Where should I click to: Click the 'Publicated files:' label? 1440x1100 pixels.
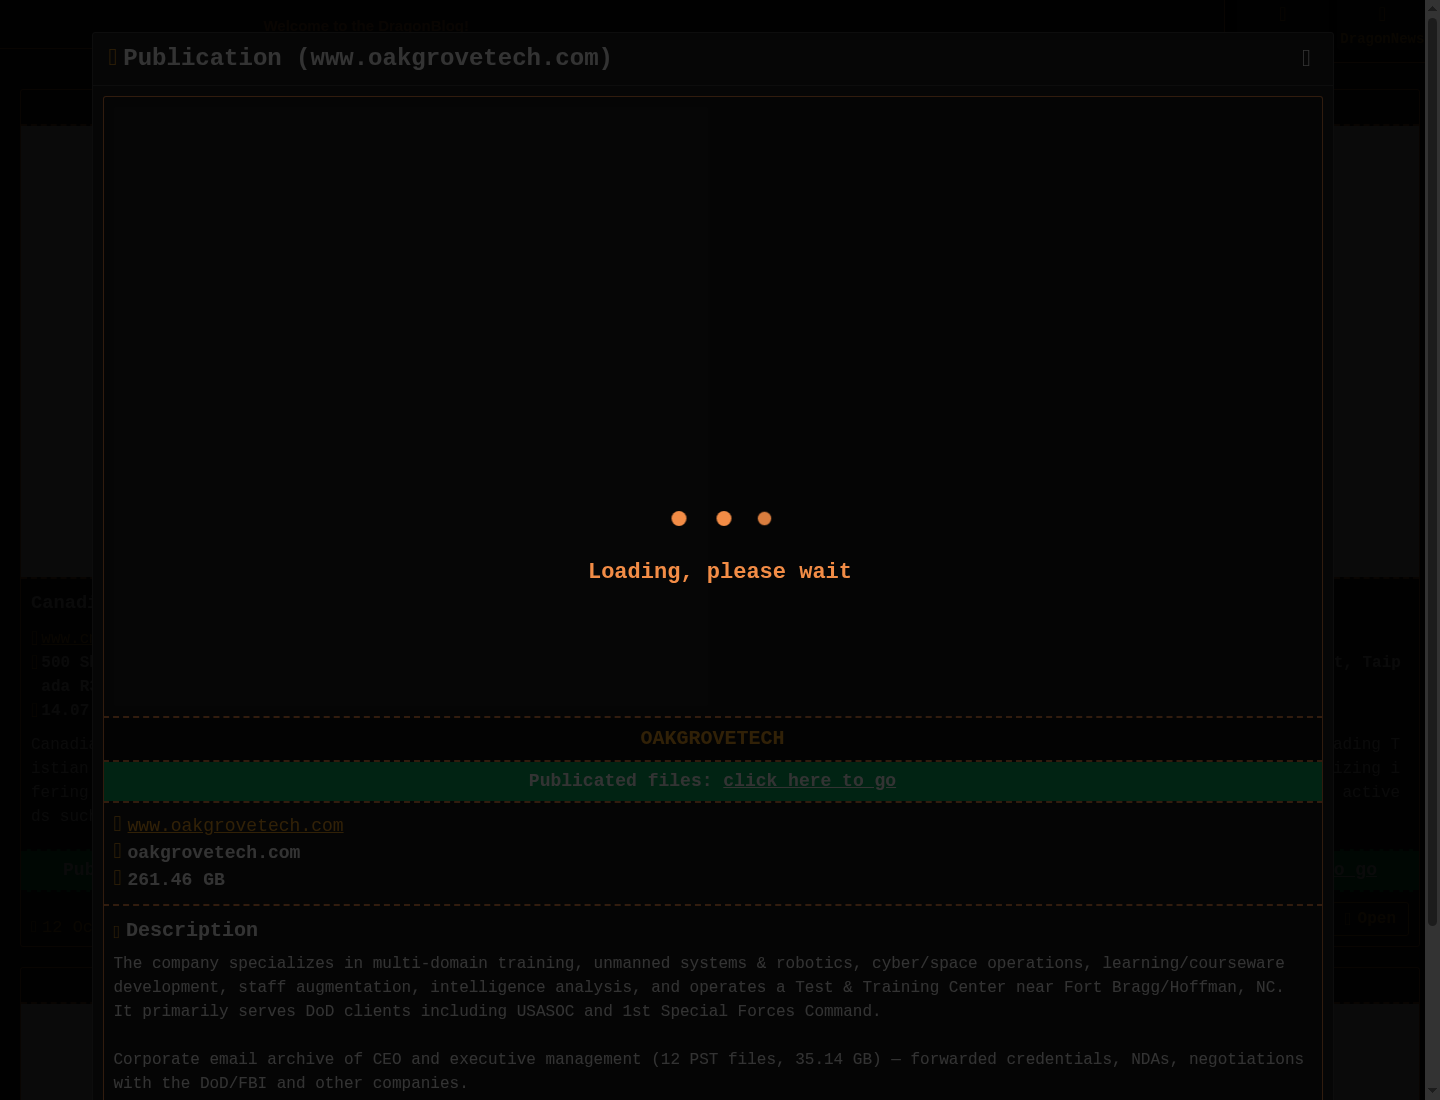pos(621,781)
